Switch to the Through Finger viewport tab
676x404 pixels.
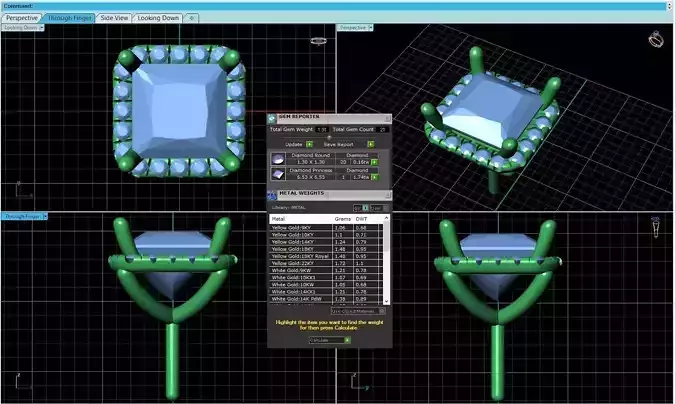click(69, 18)
